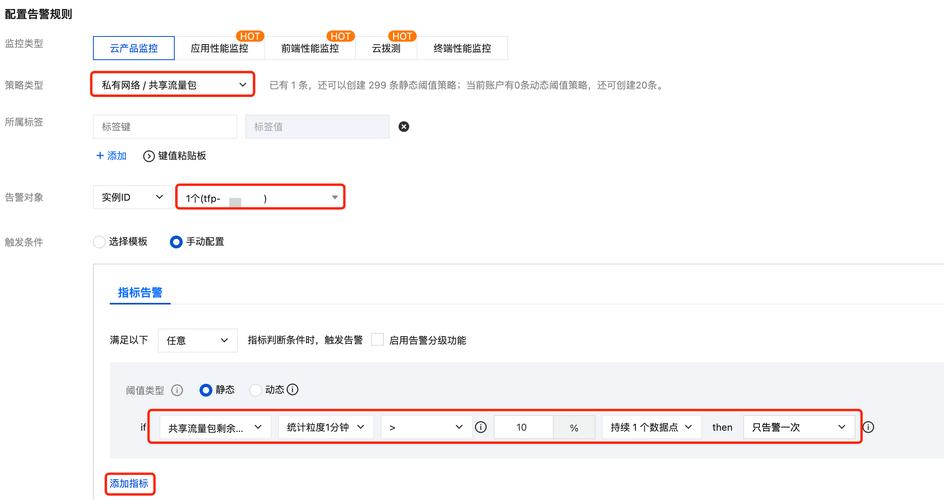
Task: Click the info icon after 只告警一次
Action: point(868,427)
